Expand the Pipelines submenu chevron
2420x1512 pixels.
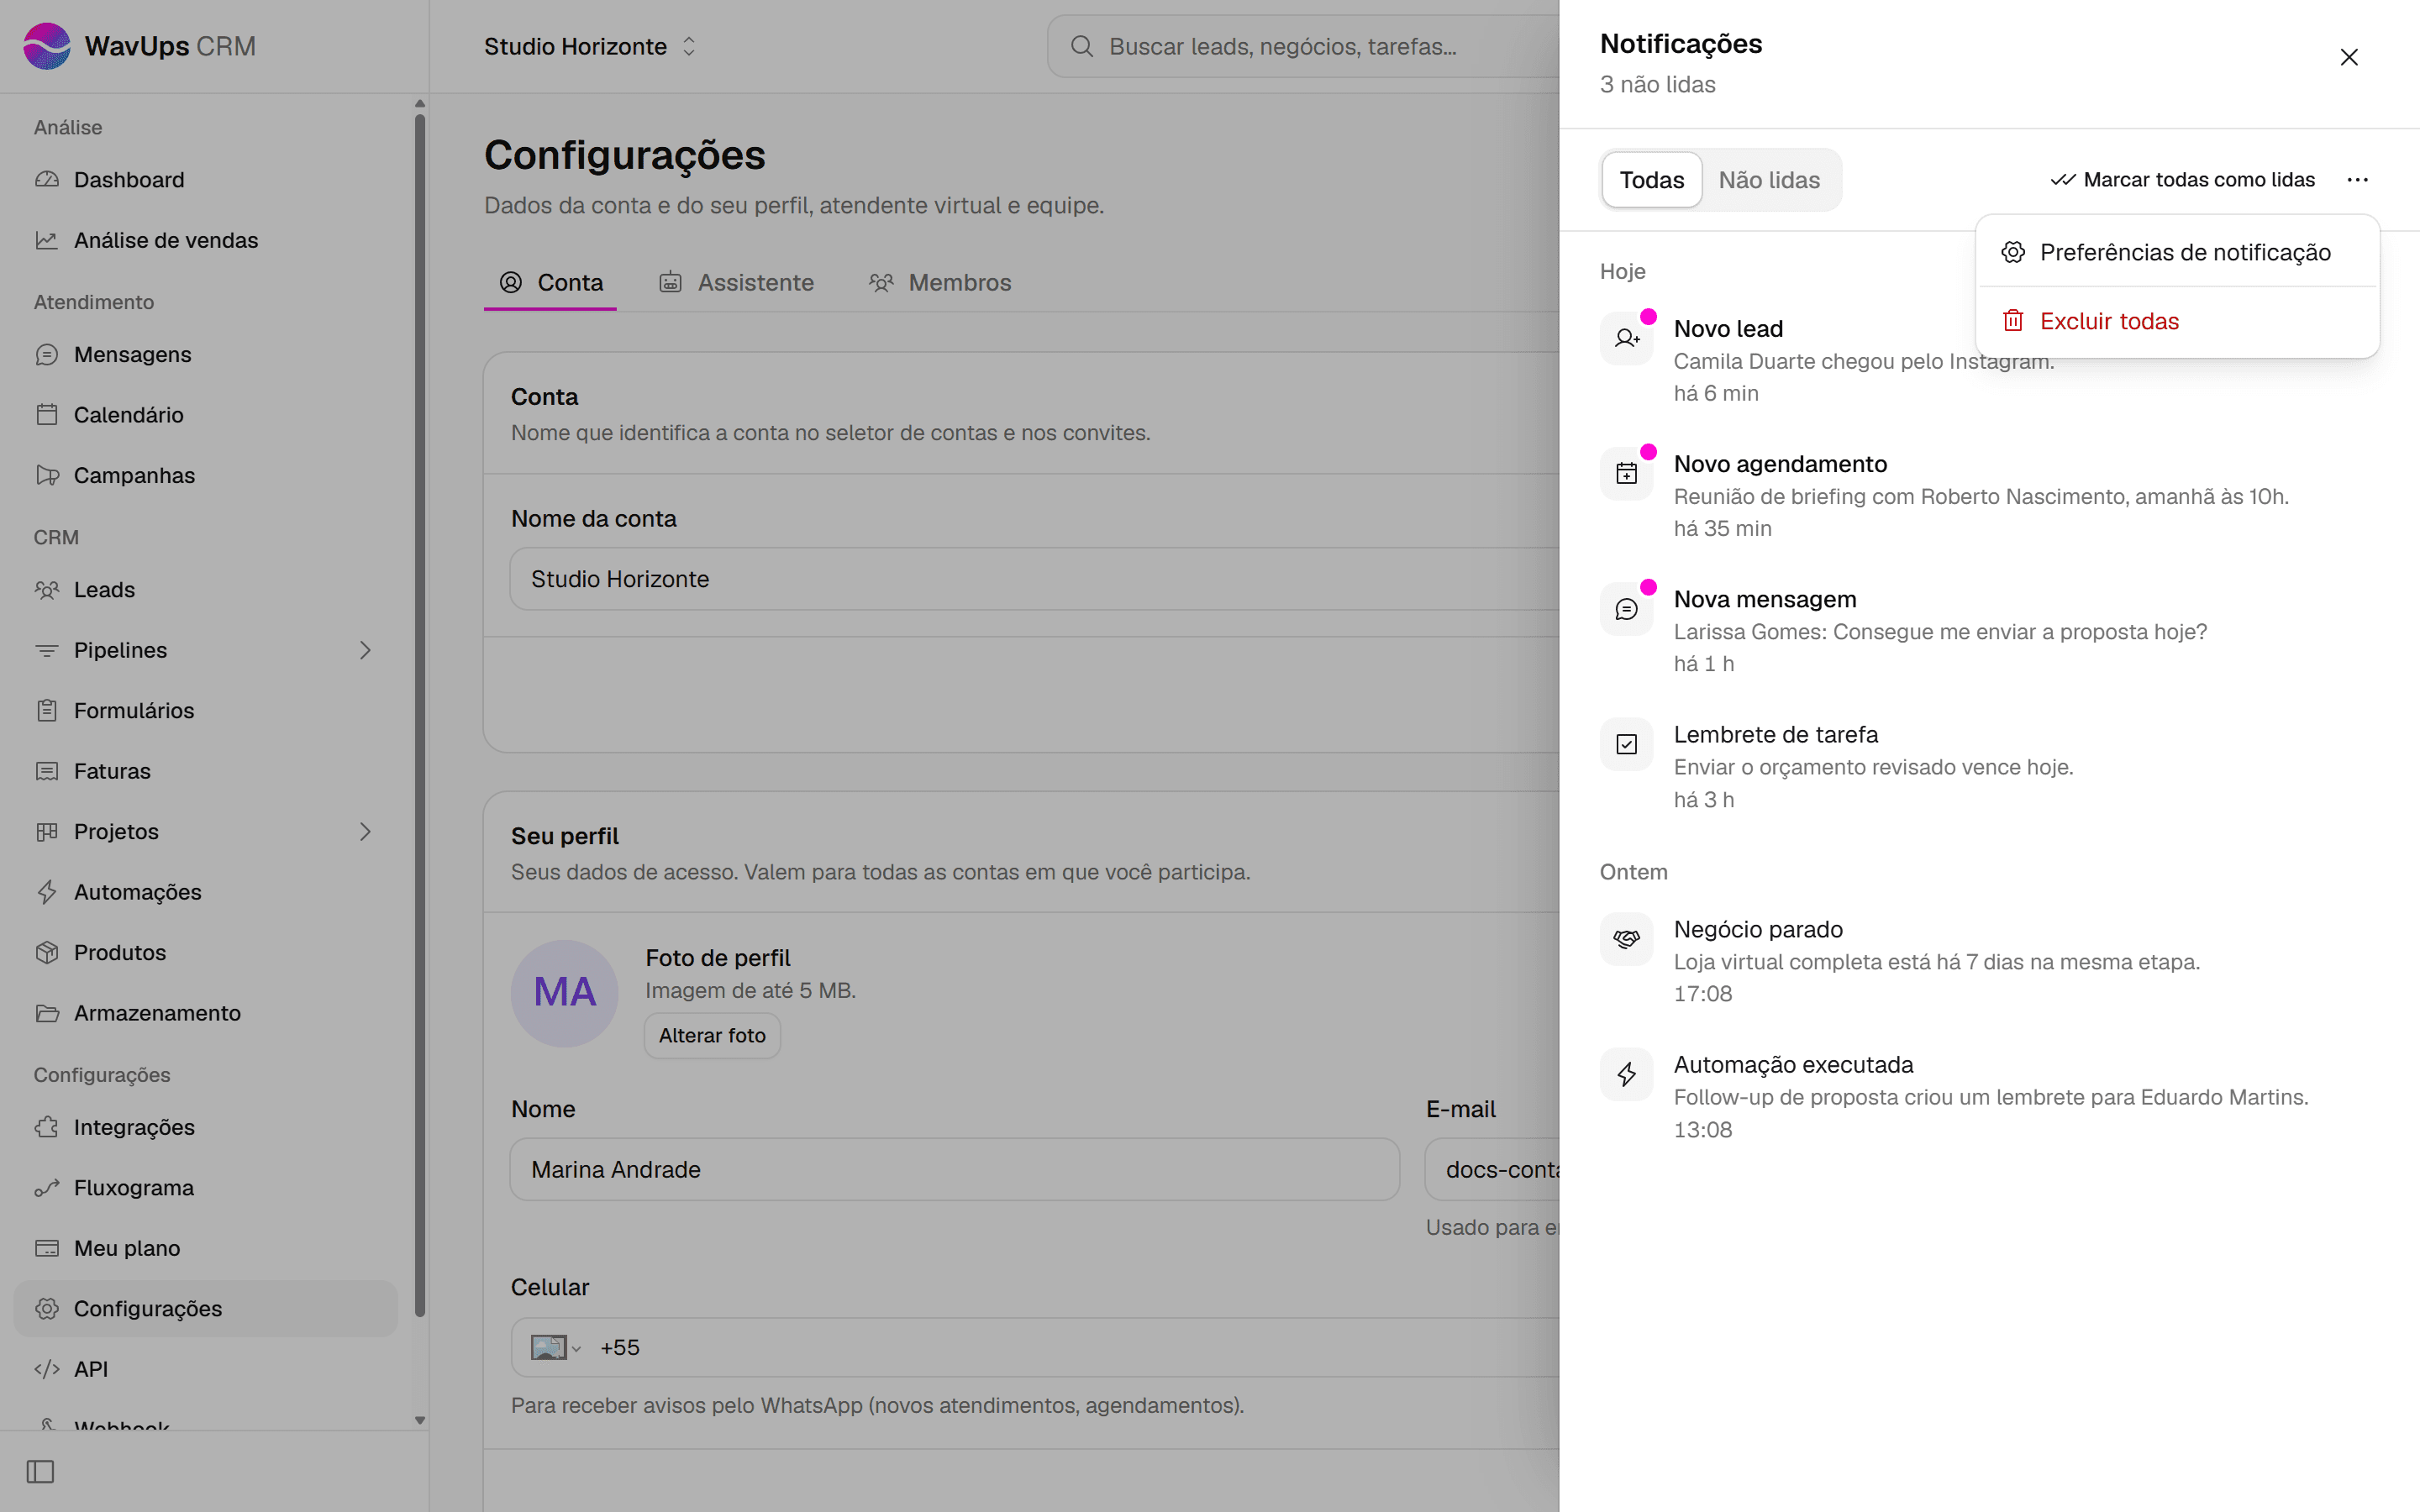click(x=365, y=650)
